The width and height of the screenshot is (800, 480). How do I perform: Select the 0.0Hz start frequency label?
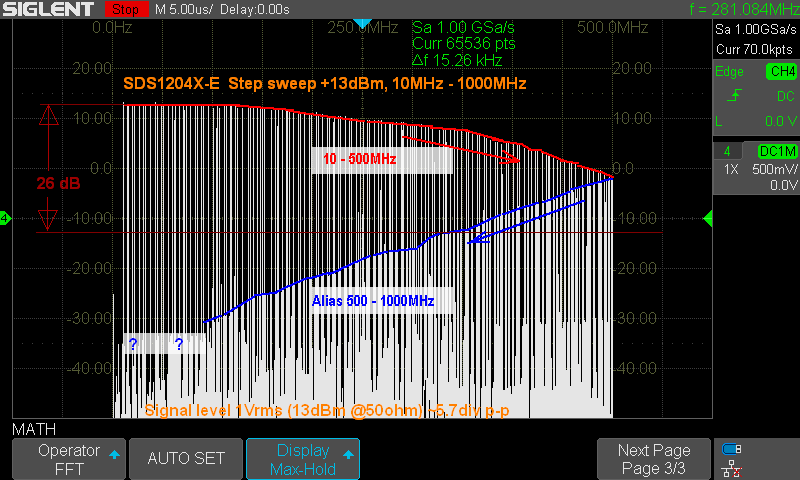(x=112, y=28)
